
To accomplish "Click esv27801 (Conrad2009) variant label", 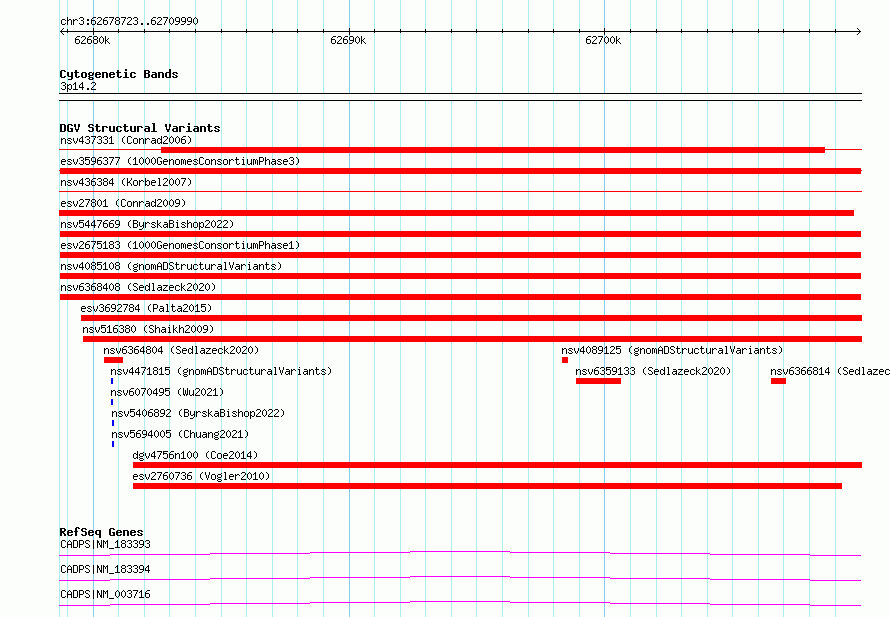I will 123,203.
